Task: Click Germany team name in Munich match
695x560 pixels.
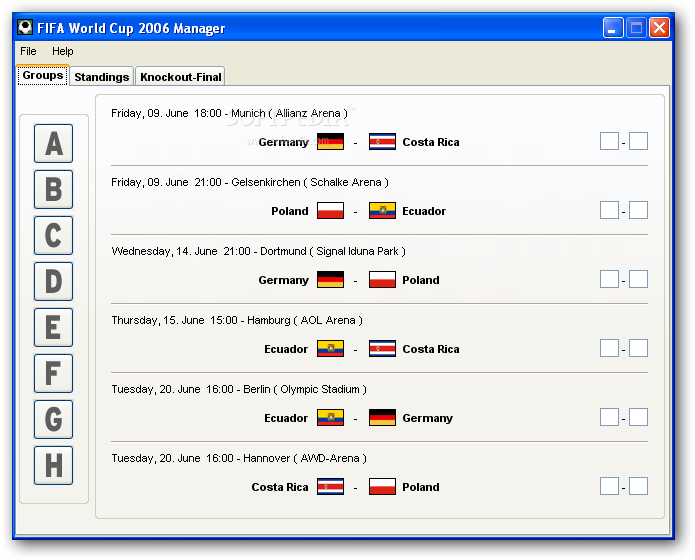Action: click(284, 142)
